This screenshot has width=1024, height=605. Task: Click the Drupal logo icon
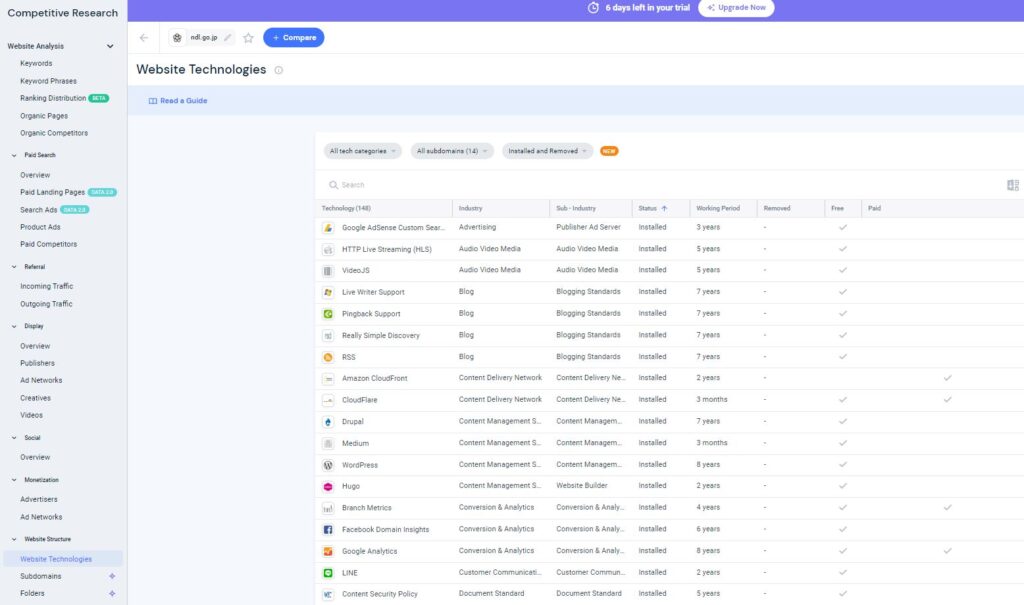[328, 422]
